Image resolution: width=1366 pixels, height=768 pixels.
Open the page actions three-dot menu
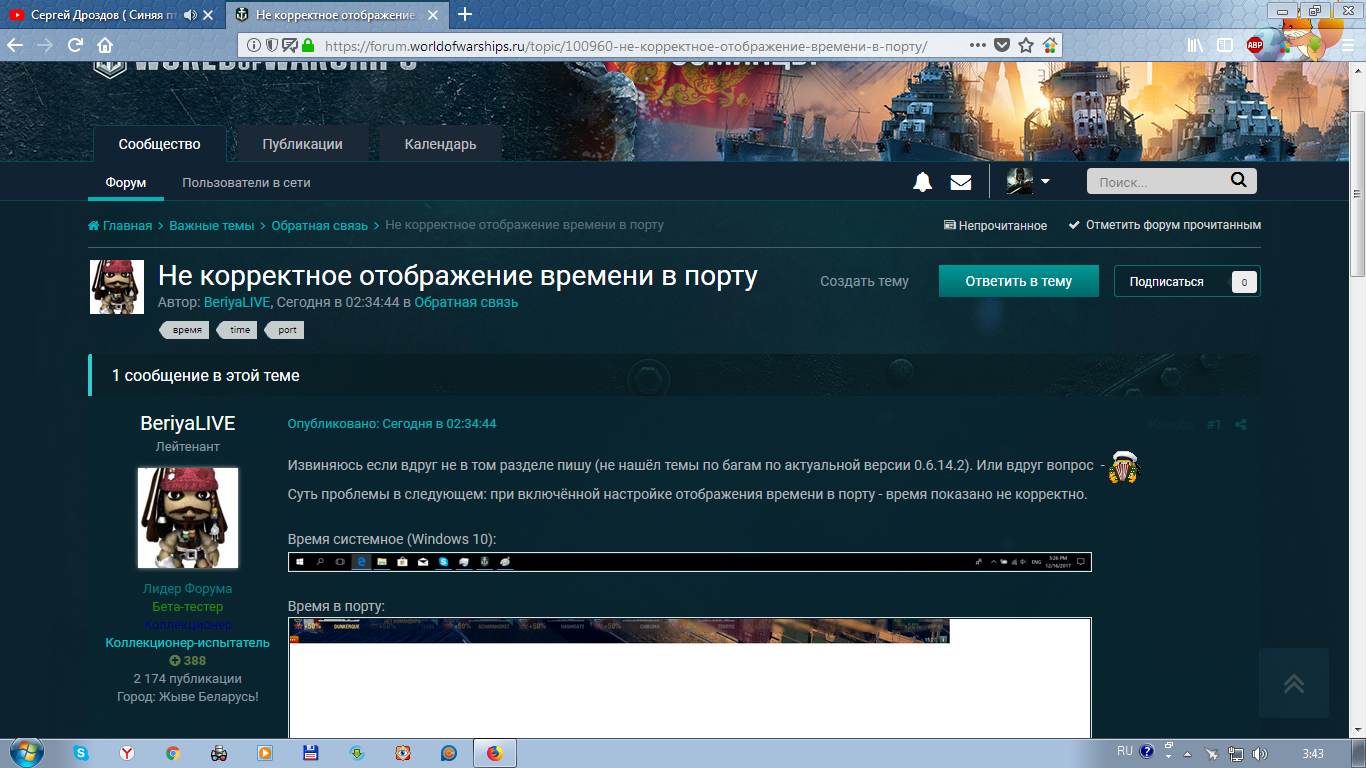click(978, 46)
